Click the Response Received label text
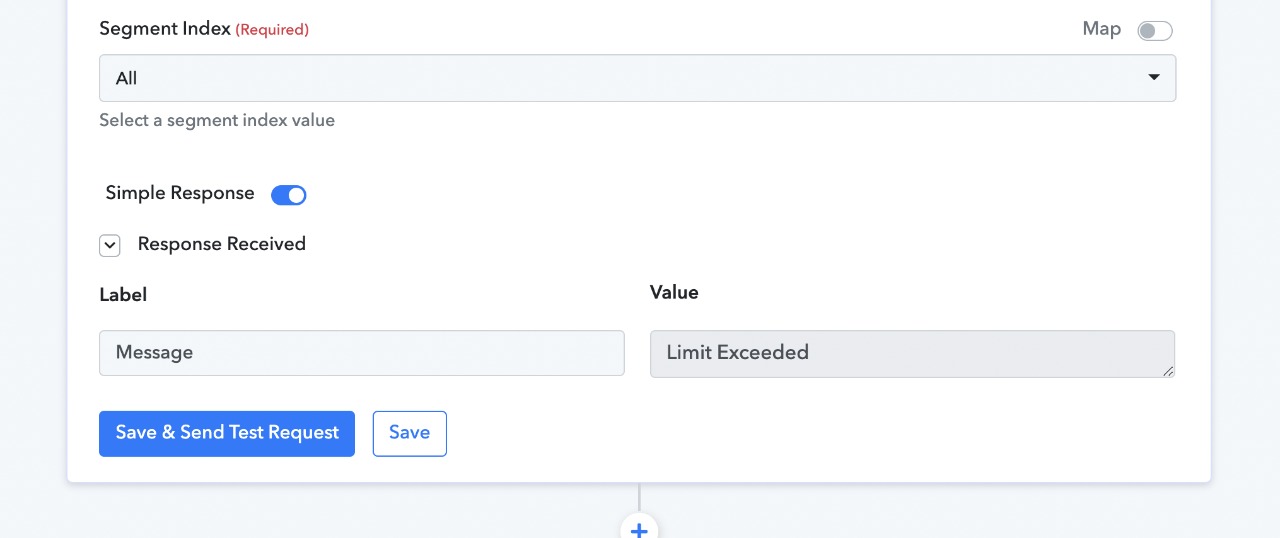Image resolution: width=1280 pixels, height=538 pixels. [222, 244]
